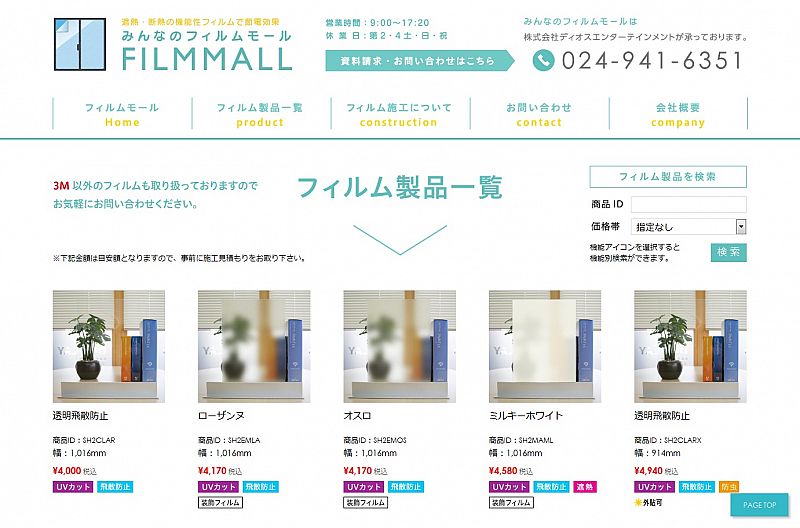The width and height of the screenshot is (800, 528).
Task: Open the 会社概要 company menu item
Action: (678, 114)
